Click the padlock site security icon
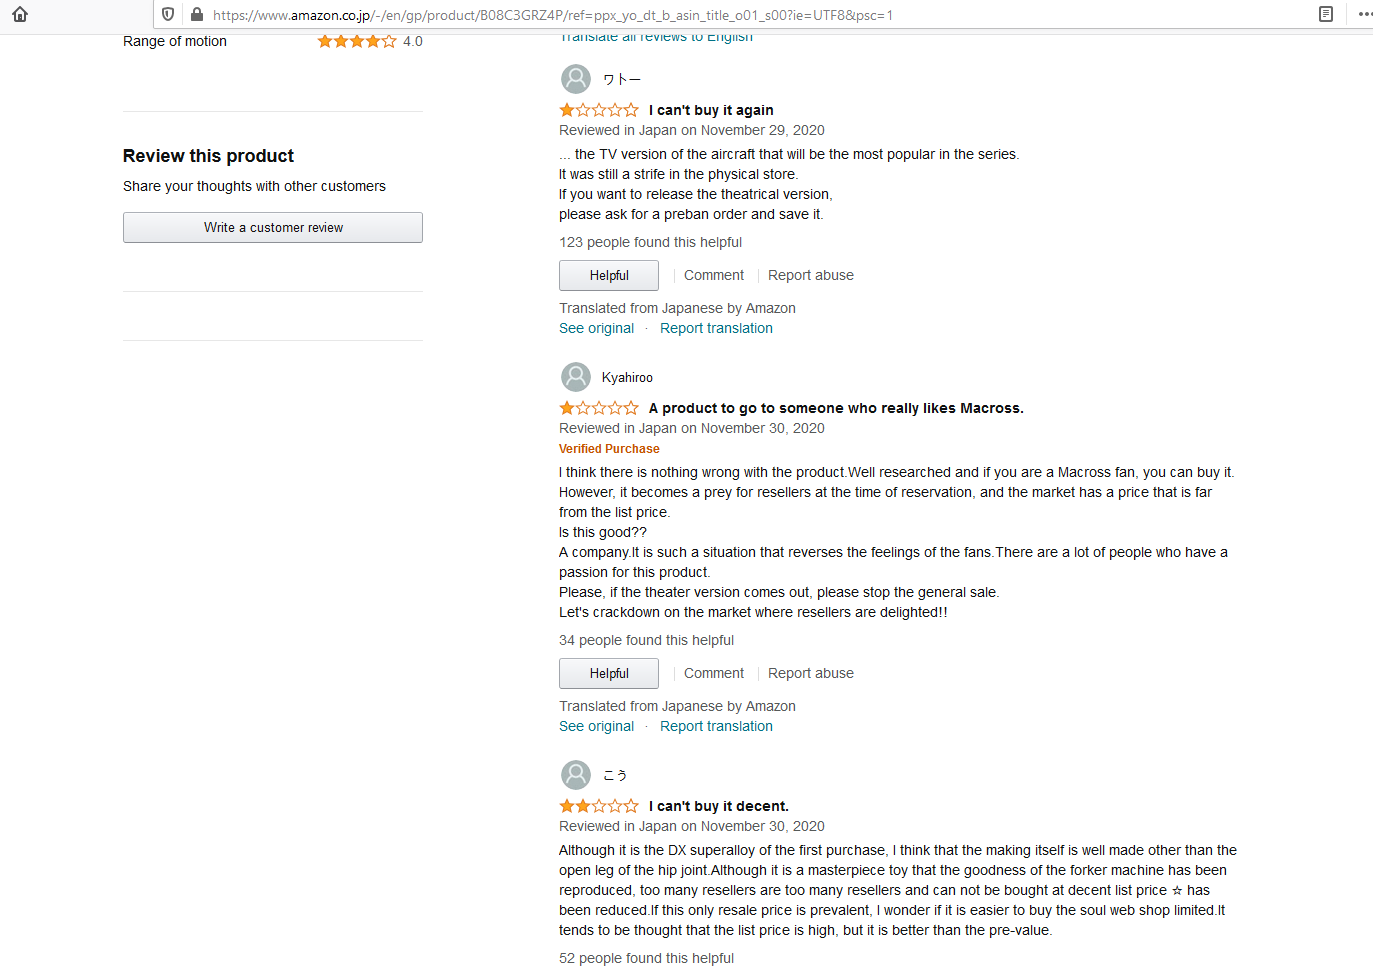1373x971 pixels. pyautogui.click(x=196, y=14)
